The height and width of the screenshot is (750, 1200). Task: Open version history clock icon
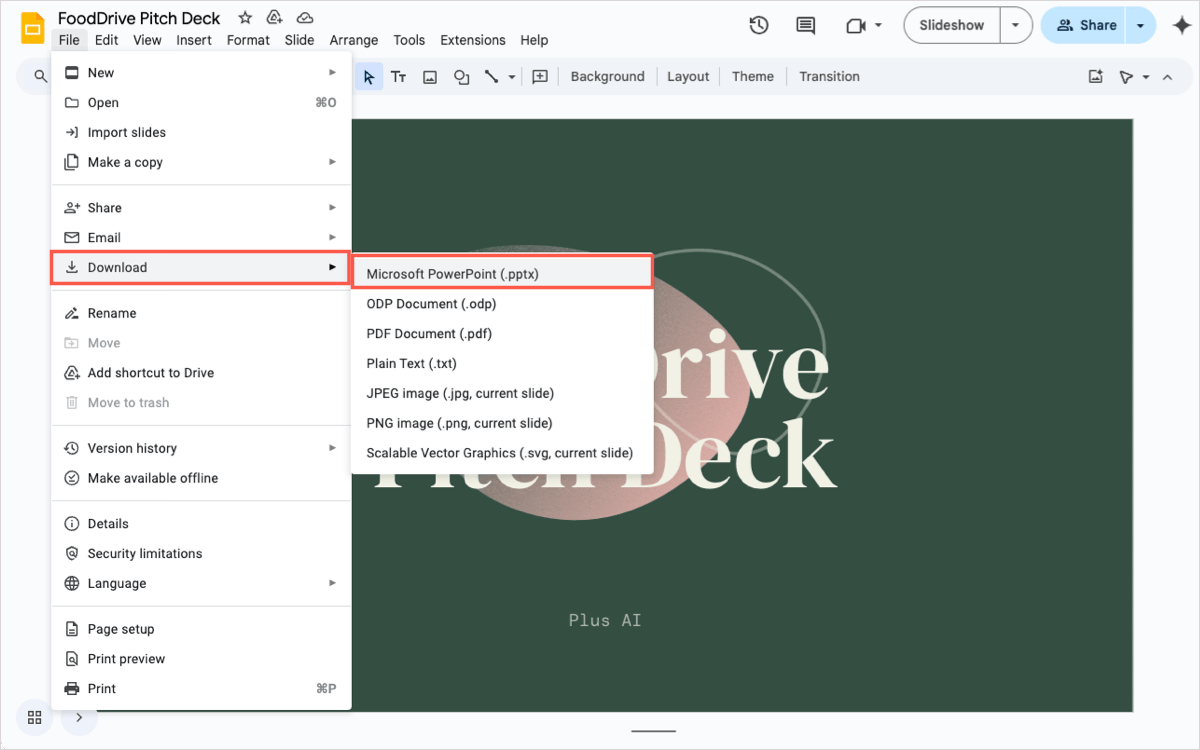click(x=758, y=25)
